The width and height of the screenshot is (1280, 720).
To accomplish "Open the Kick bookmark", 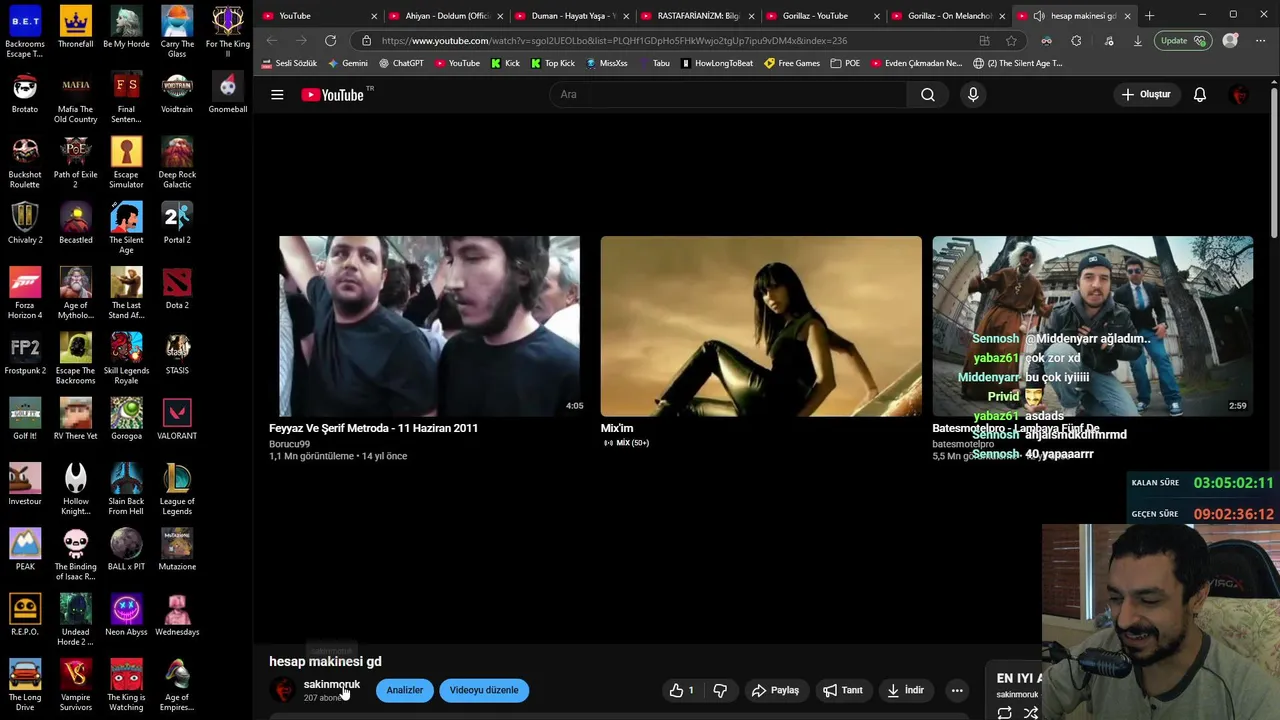I will (505, 63).
